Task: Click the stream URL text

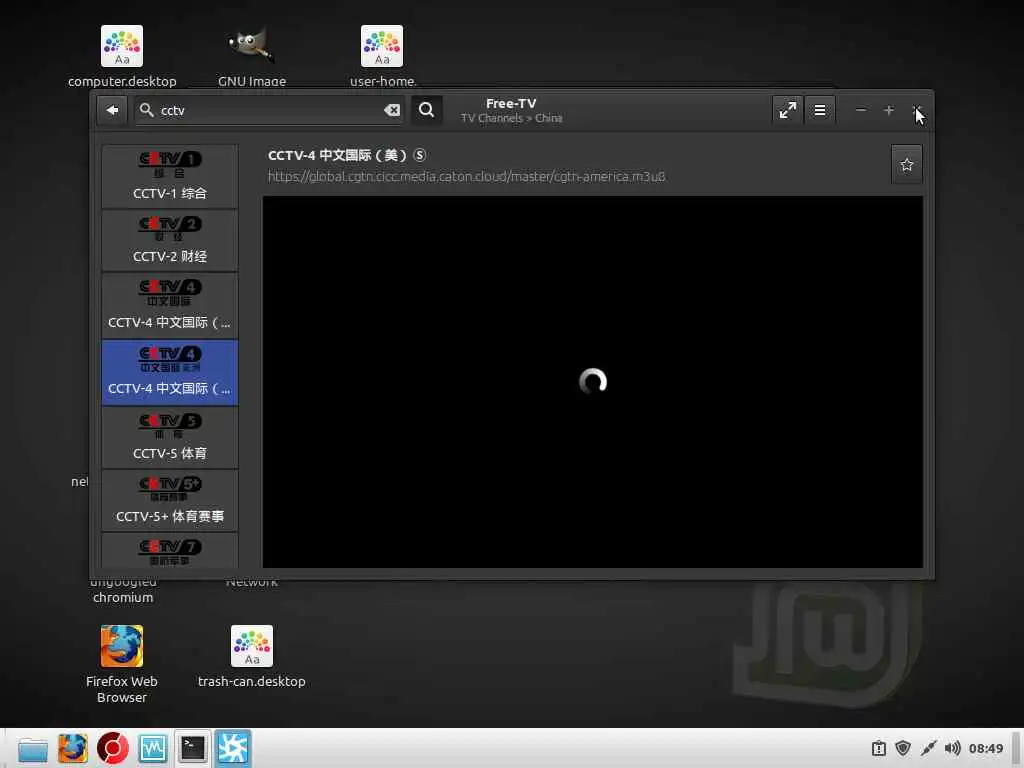Action: point(466,176)
